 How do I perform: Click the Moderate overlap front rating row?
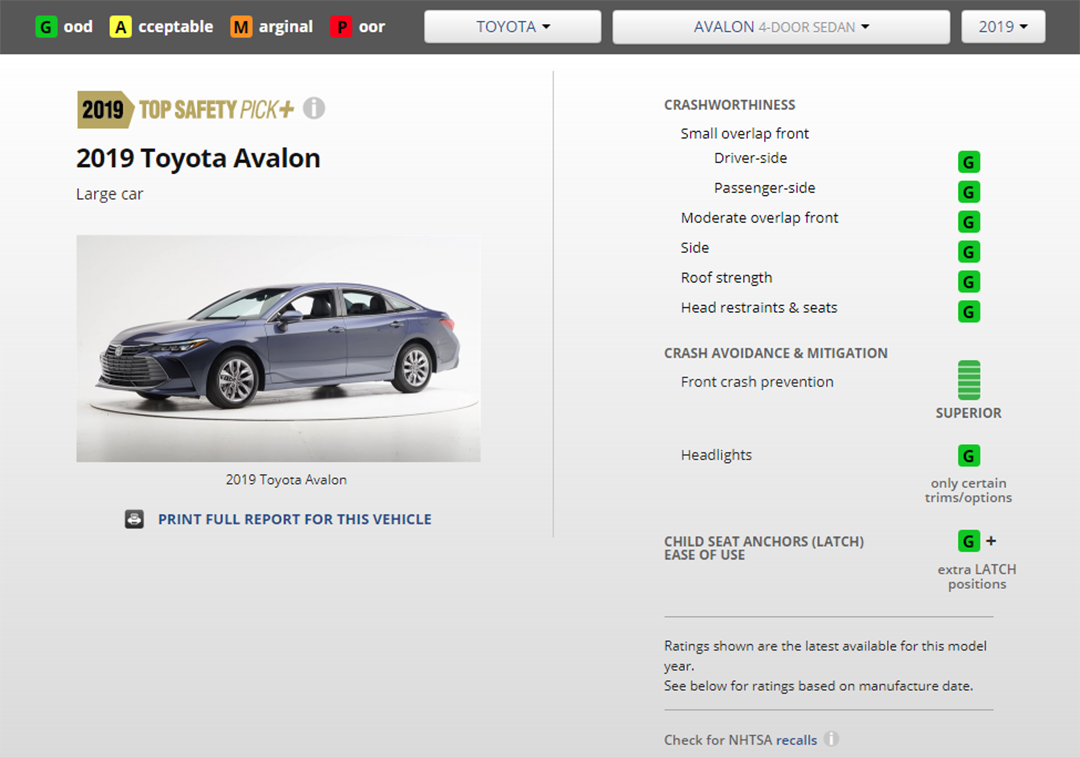(759, 218)
